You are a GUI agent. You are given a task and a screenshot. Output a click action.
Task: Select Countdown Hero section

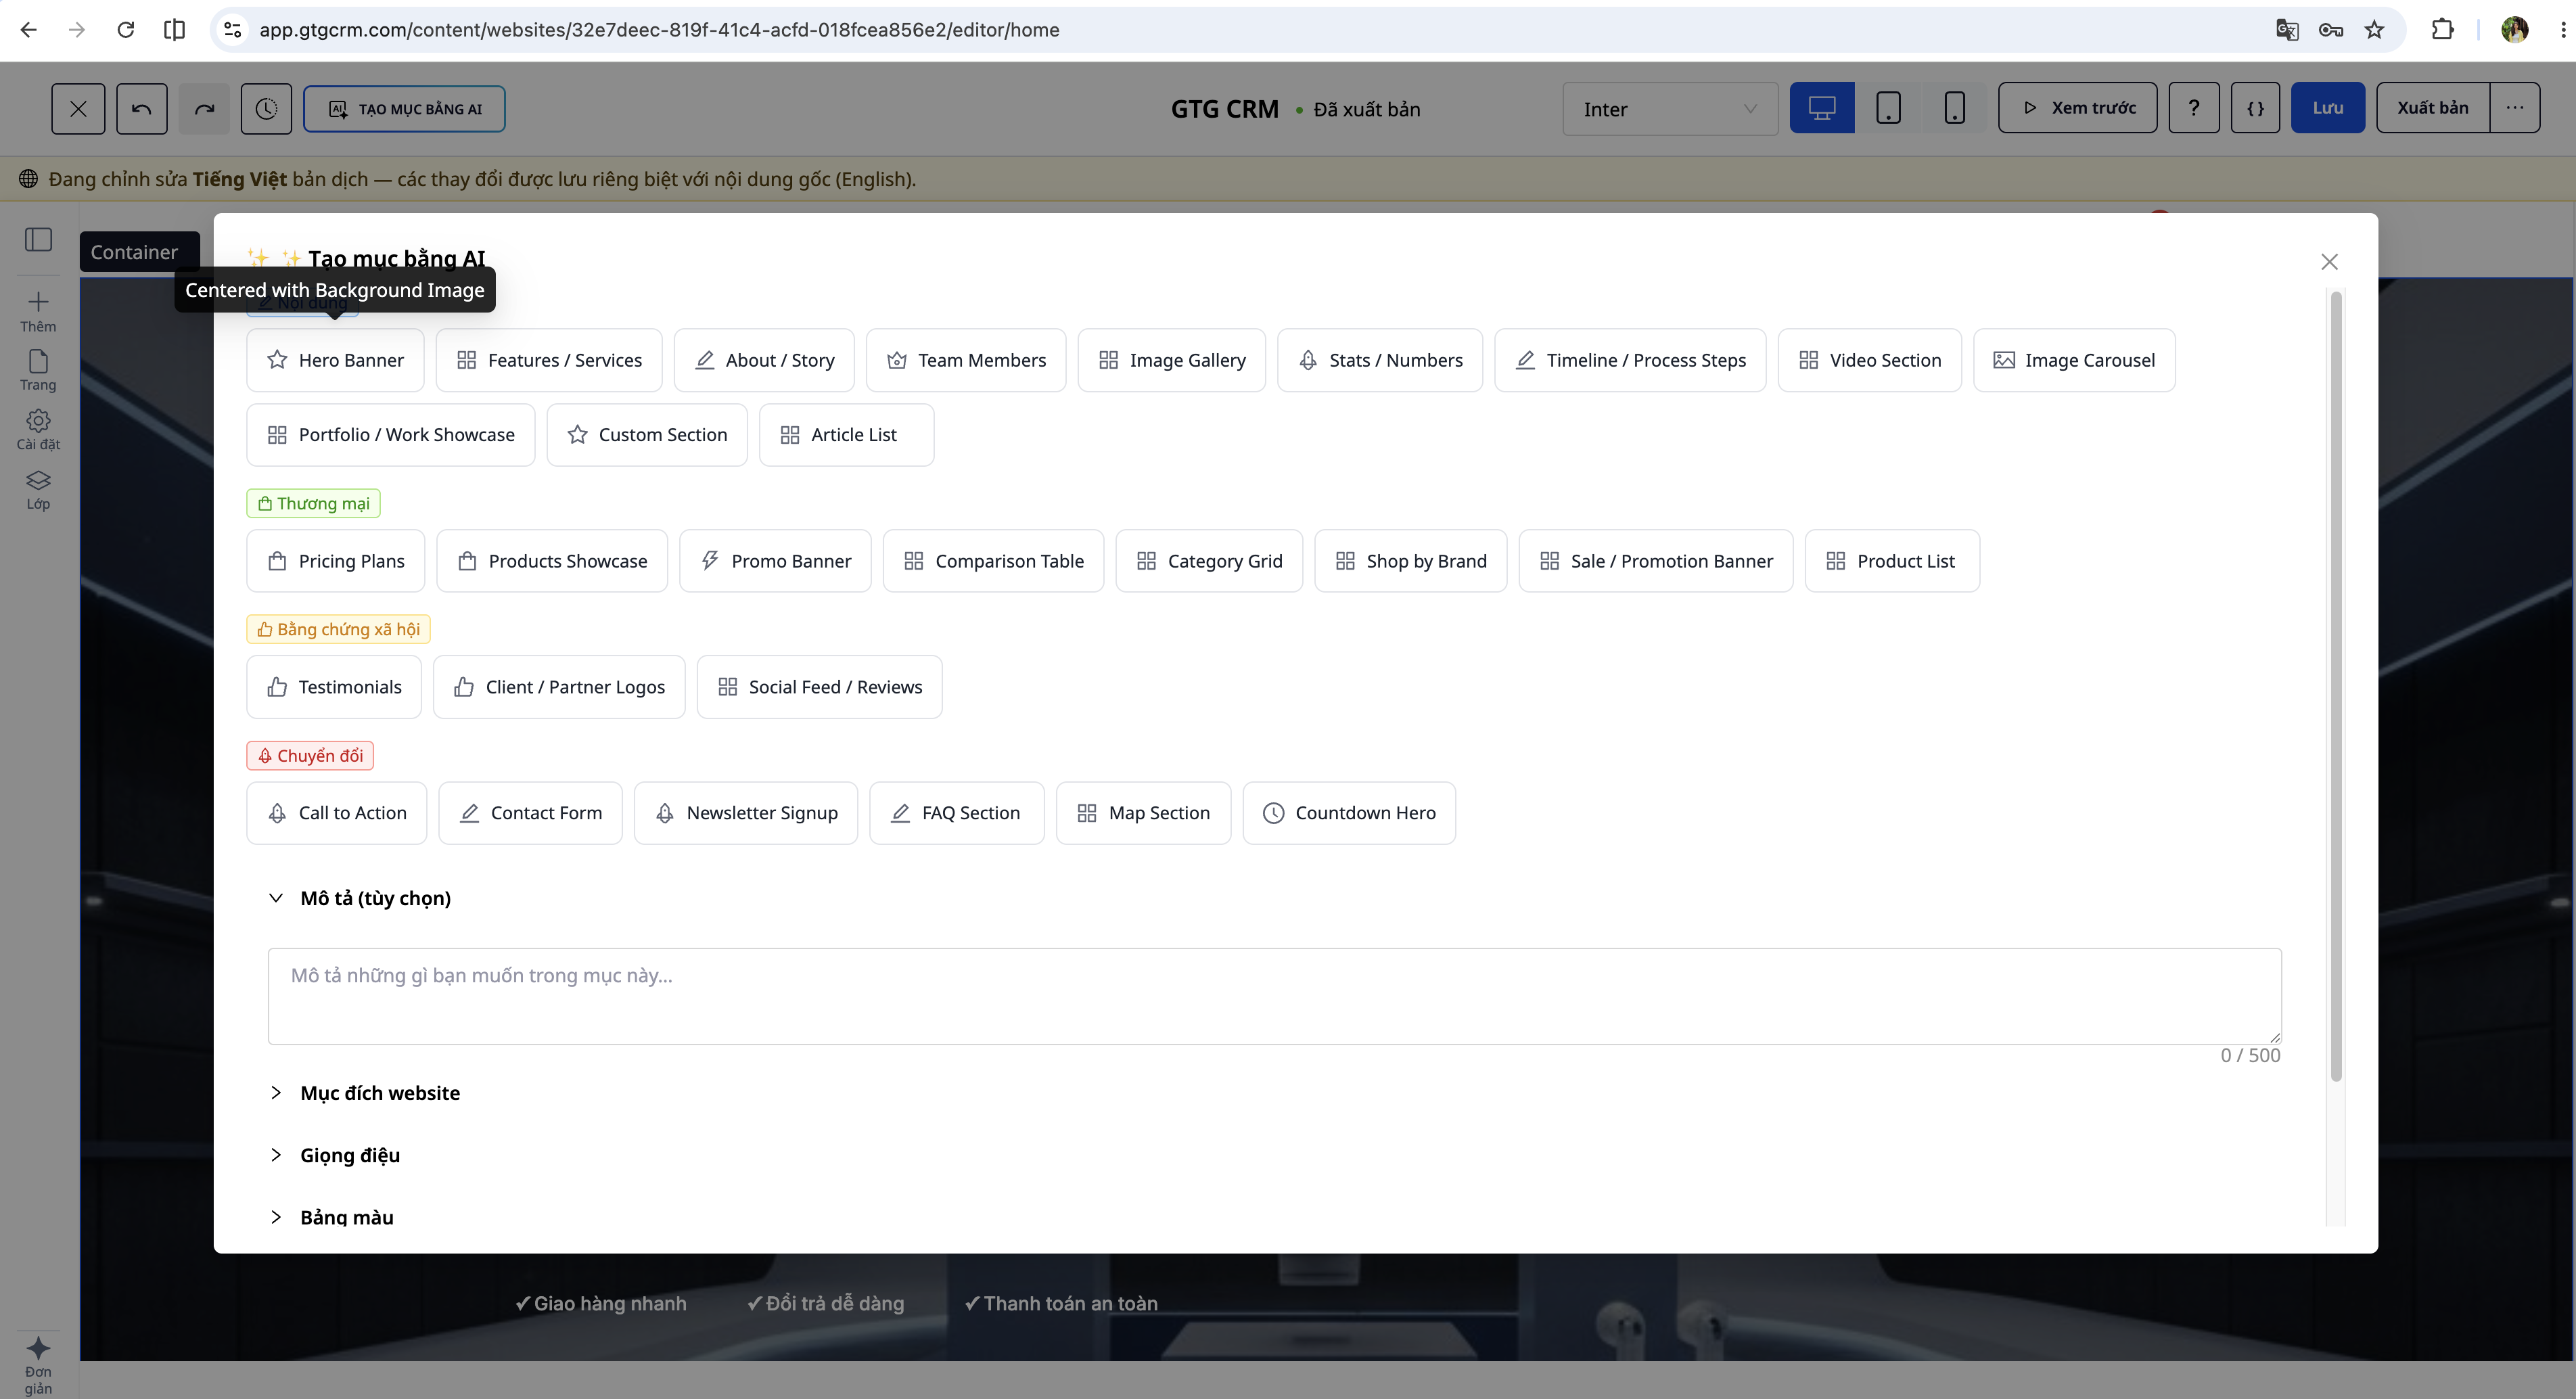[x=1349, y=813]
